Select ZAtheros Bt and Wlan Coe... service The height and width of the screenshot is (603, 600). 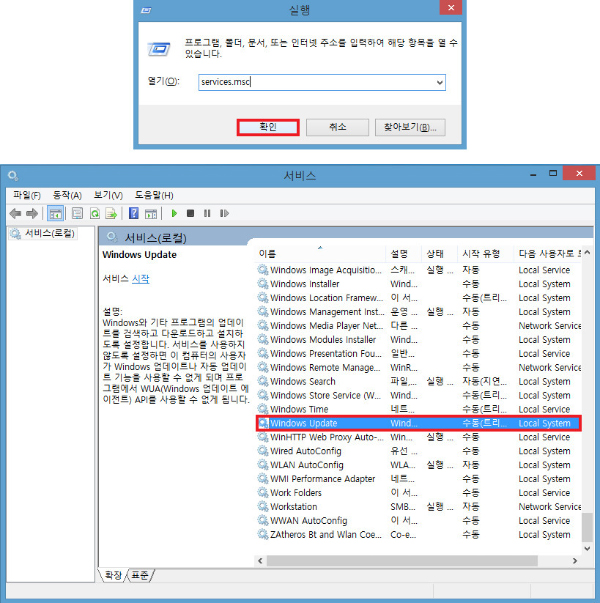point(419,535)
